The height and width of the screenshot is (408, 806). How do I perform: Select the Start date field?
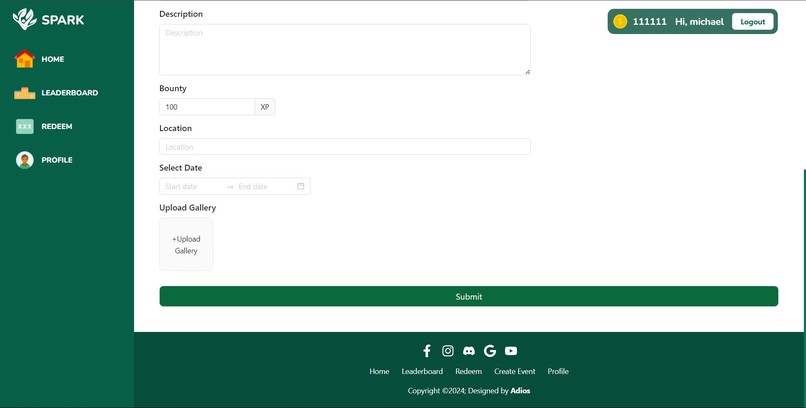(x=193, y=187)
